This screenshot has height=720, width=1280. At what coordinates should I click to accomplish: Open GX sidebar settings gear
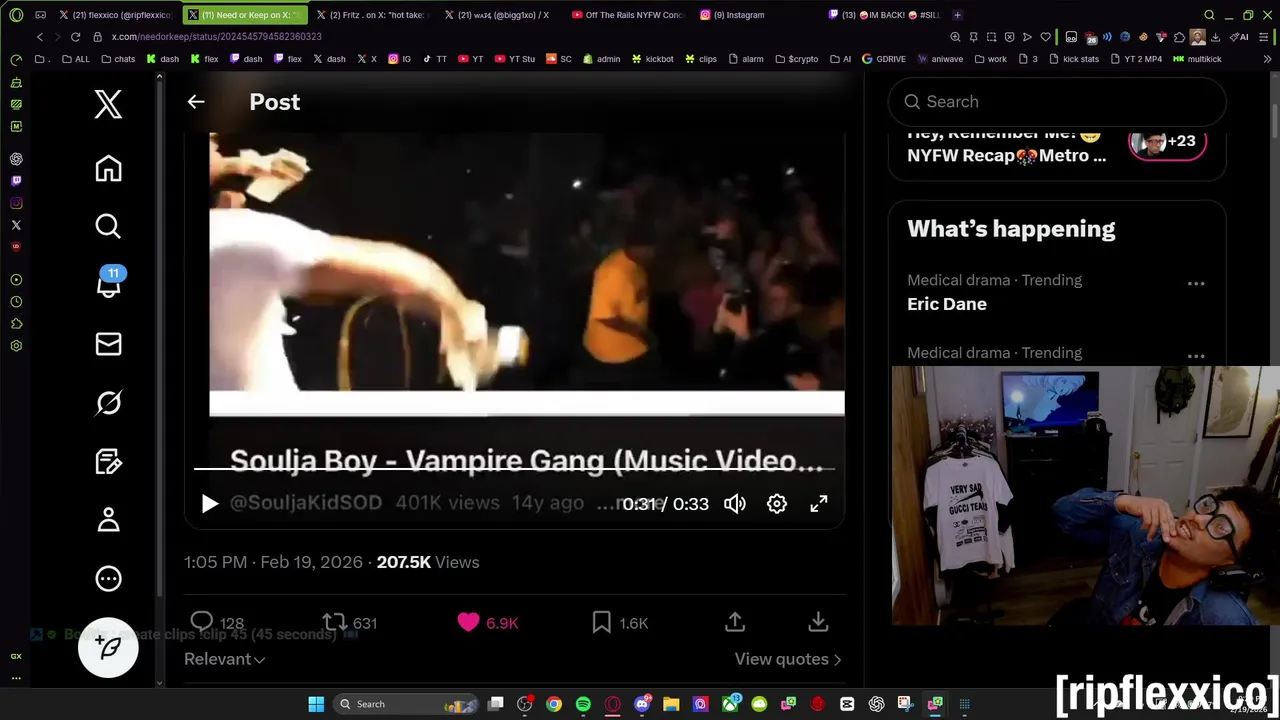click(16, 346)
